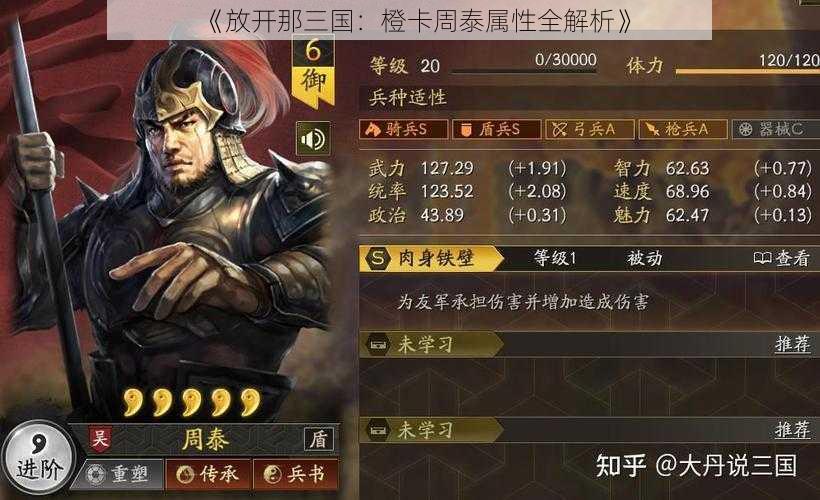Click the 进阶 round advance button
820x500 pixels.
coord(38,458)
